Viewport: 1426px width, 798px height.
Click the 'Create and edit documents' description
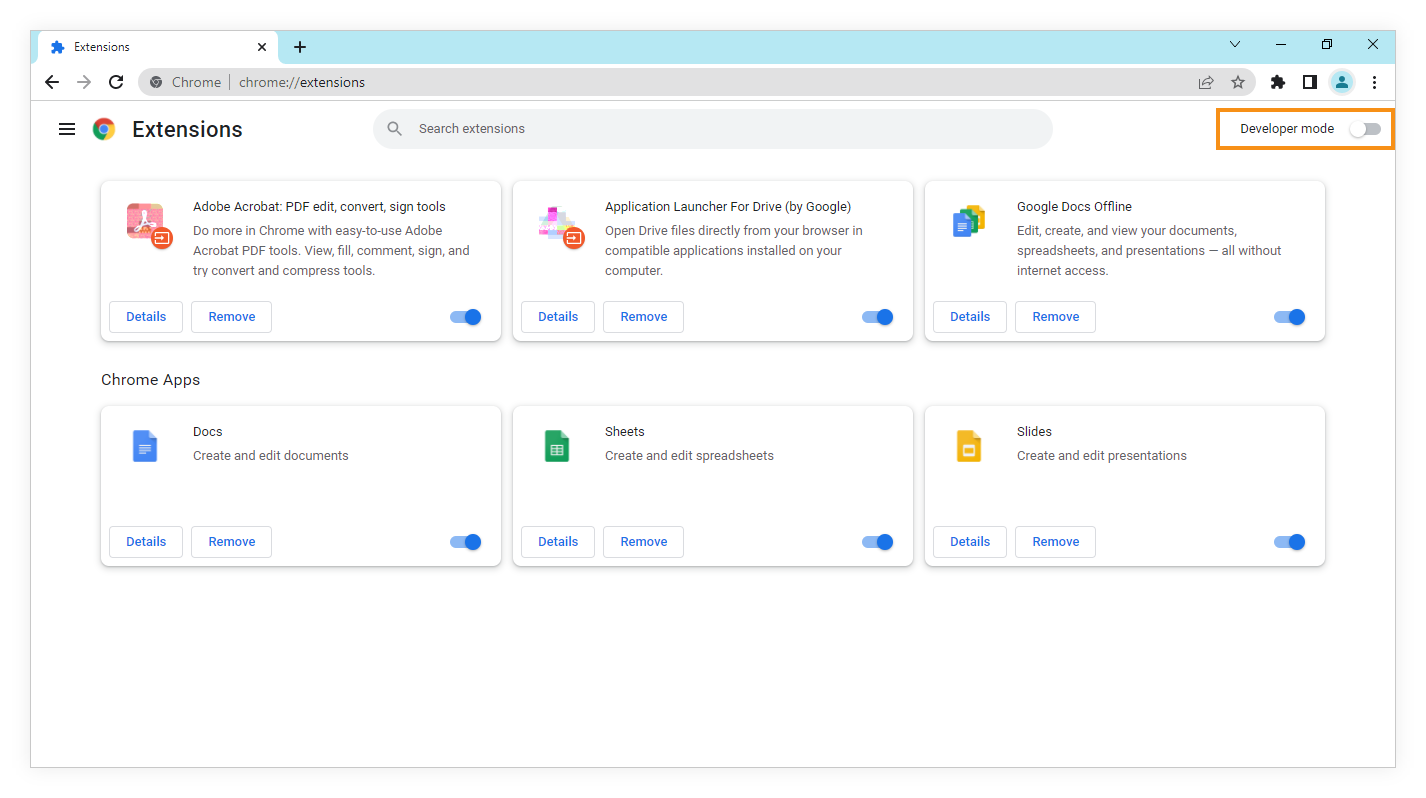point(271,456)
